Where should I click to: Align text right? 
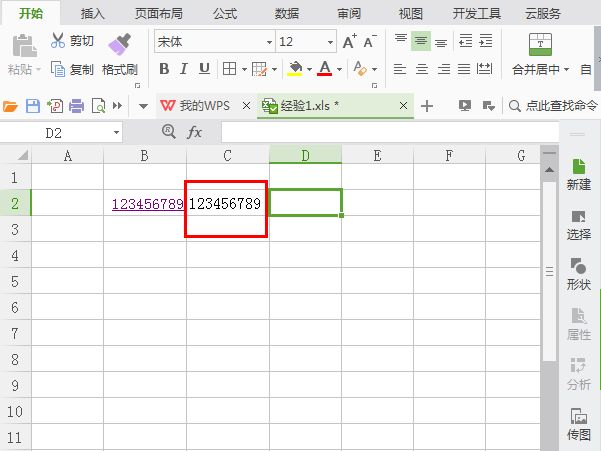point(444,69)
